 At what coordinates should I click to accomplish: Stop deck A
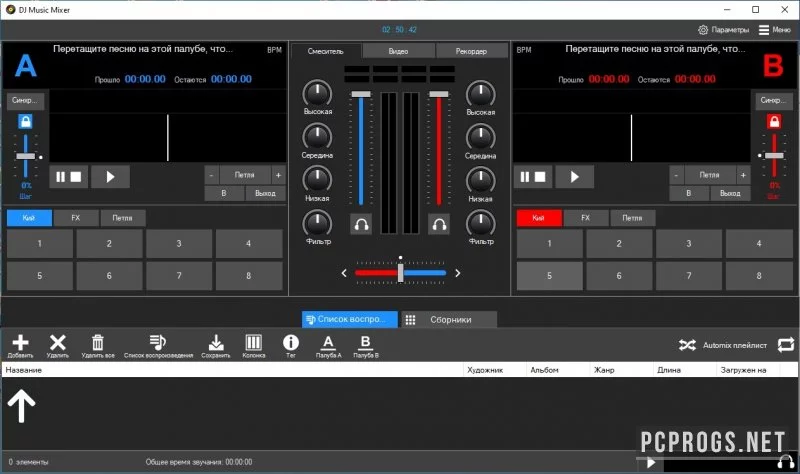(x=76, y=177)
